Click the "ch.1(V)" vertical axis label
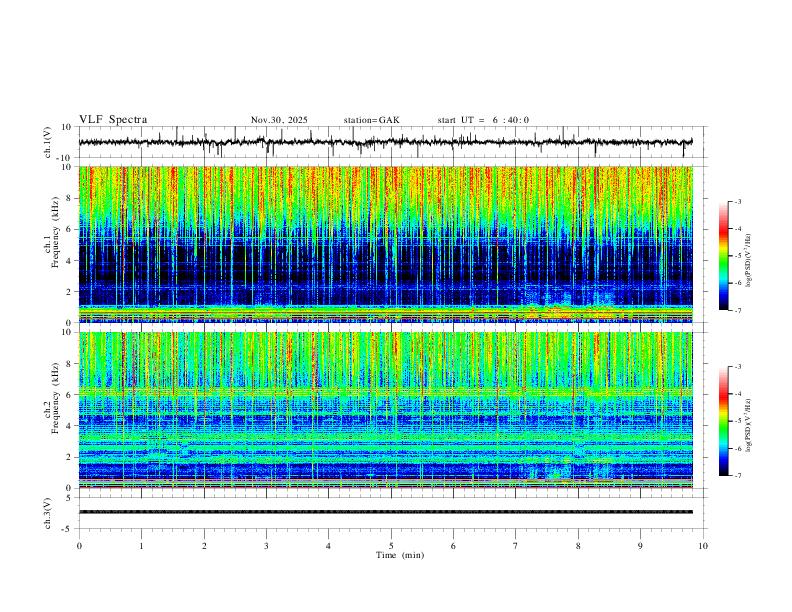The width and height of the screenshot is (792, 612). [48, 142]
